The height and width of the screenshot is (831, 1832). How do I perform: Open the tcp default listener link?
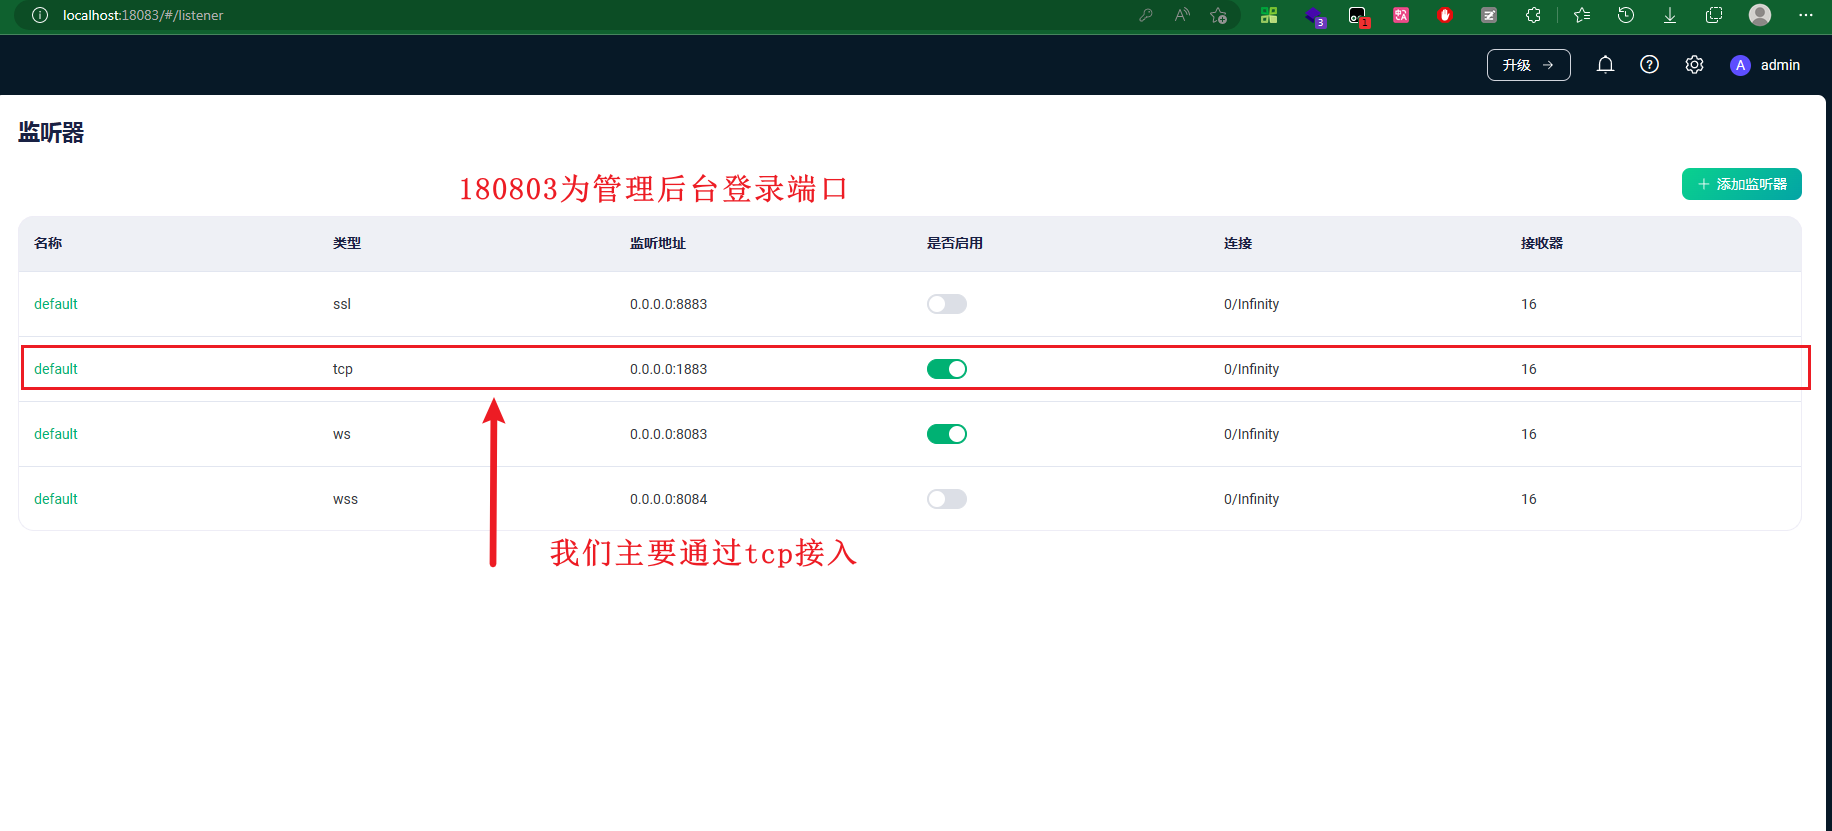pyautogui.click(x=56, y=369)
